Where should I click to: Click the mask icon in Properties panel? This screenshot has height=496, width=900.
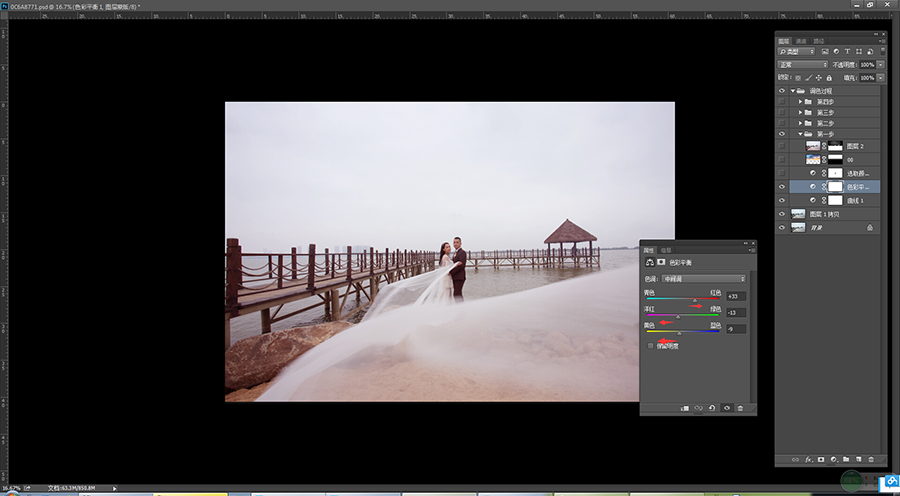(x=661, y=262)
